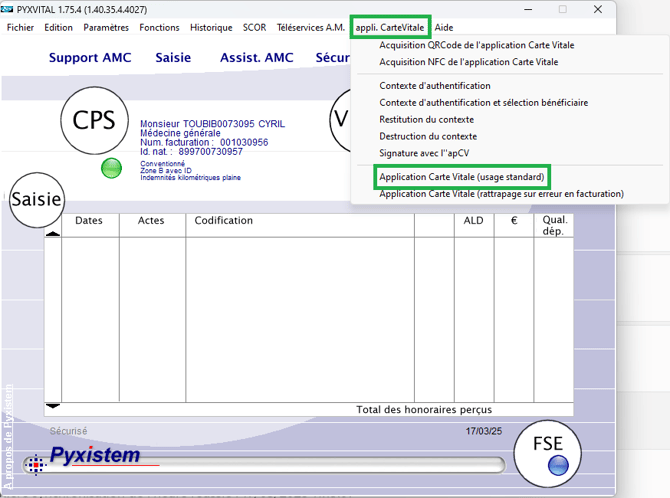Viewport: 670px width, 498px height.
Task: Open the Historique menu
Action: (211, 27)
